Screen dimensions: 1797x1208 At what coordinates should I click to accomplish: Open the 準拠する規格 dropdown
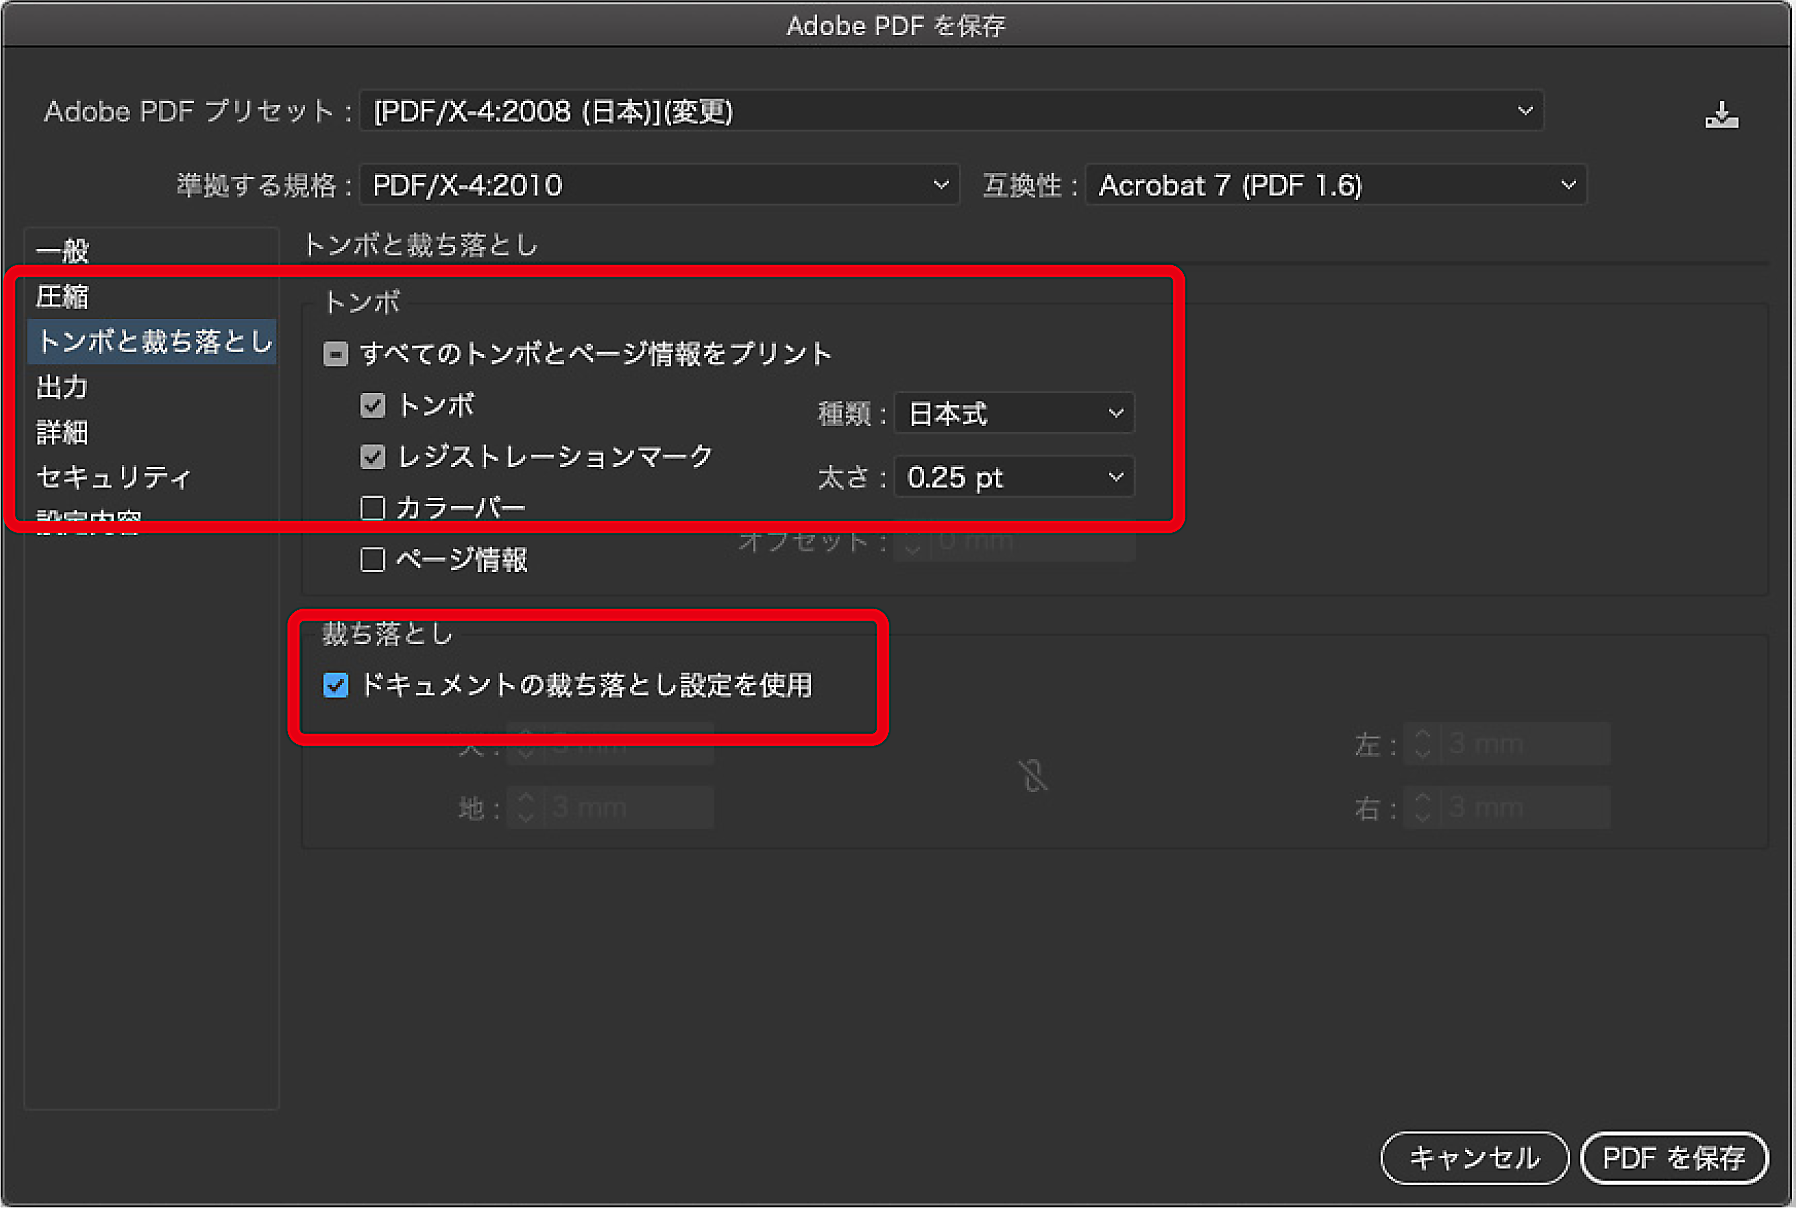click(x=658, y=185)
